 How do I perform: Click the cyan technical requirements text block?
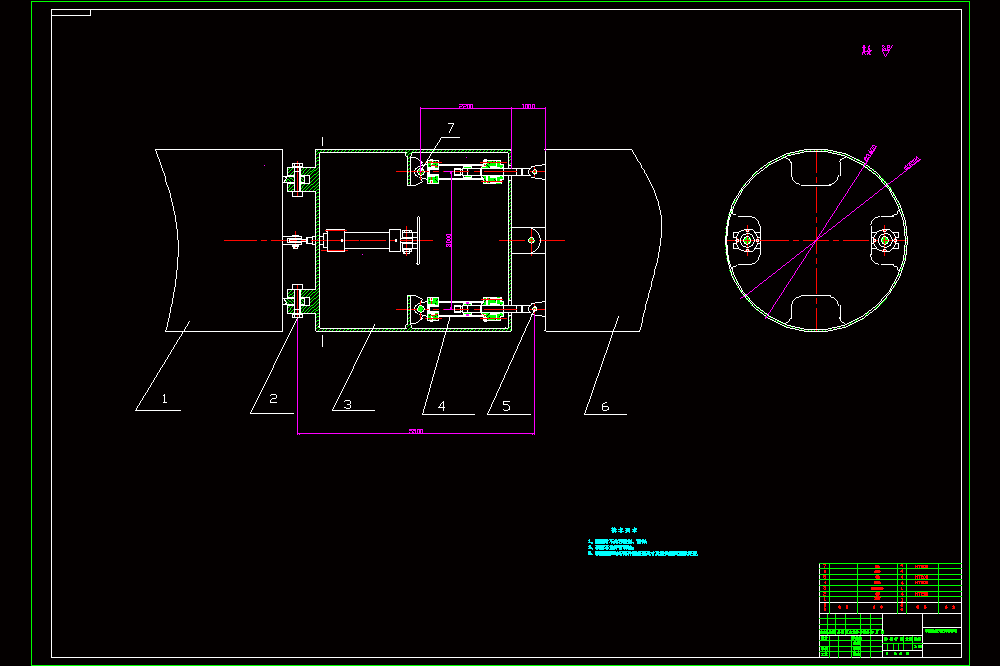pos(642,543)
